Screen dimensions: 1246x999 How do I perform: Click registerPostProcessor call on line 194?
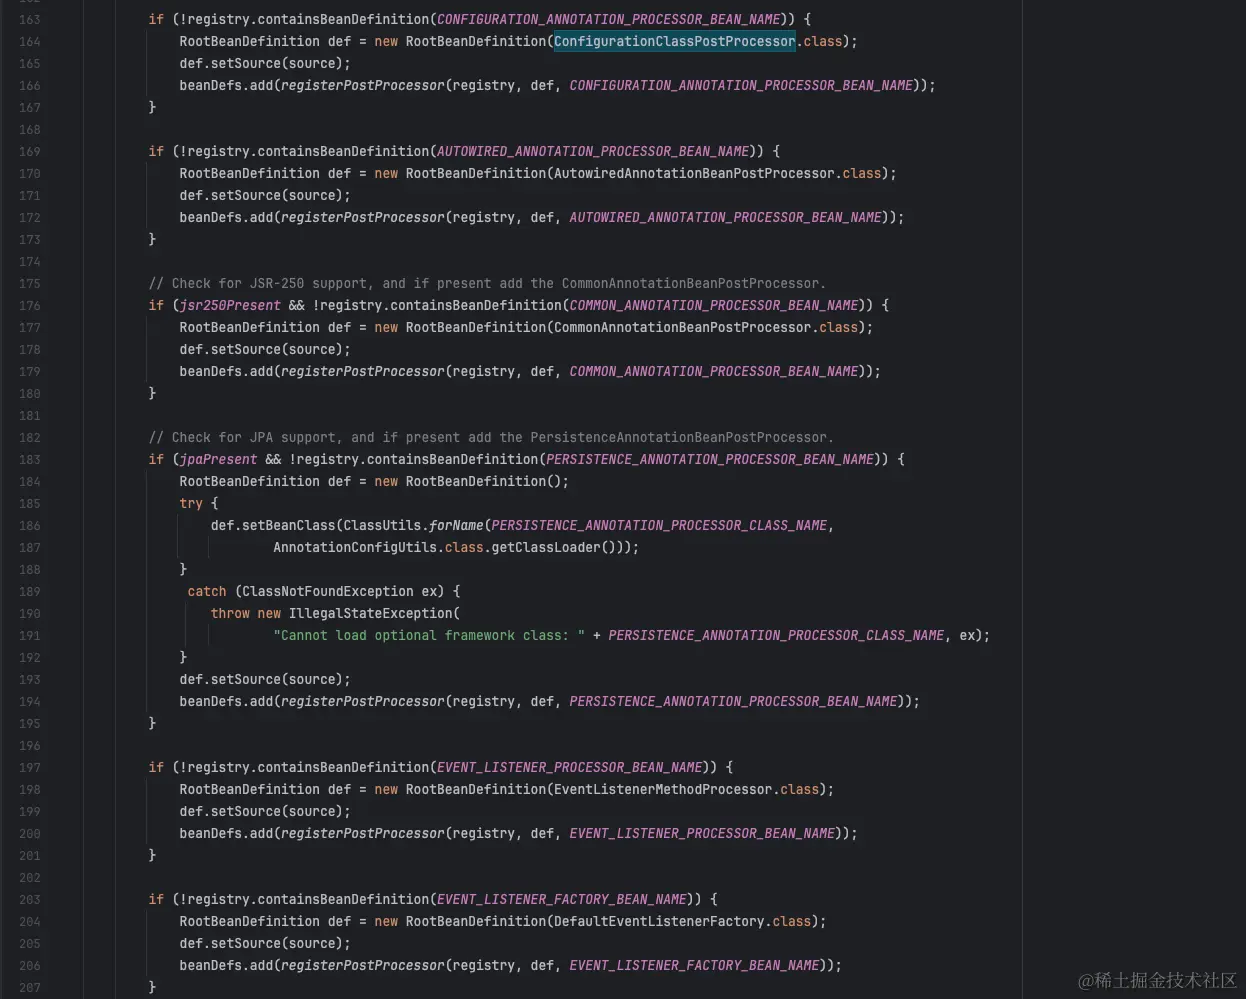[362, 701]
